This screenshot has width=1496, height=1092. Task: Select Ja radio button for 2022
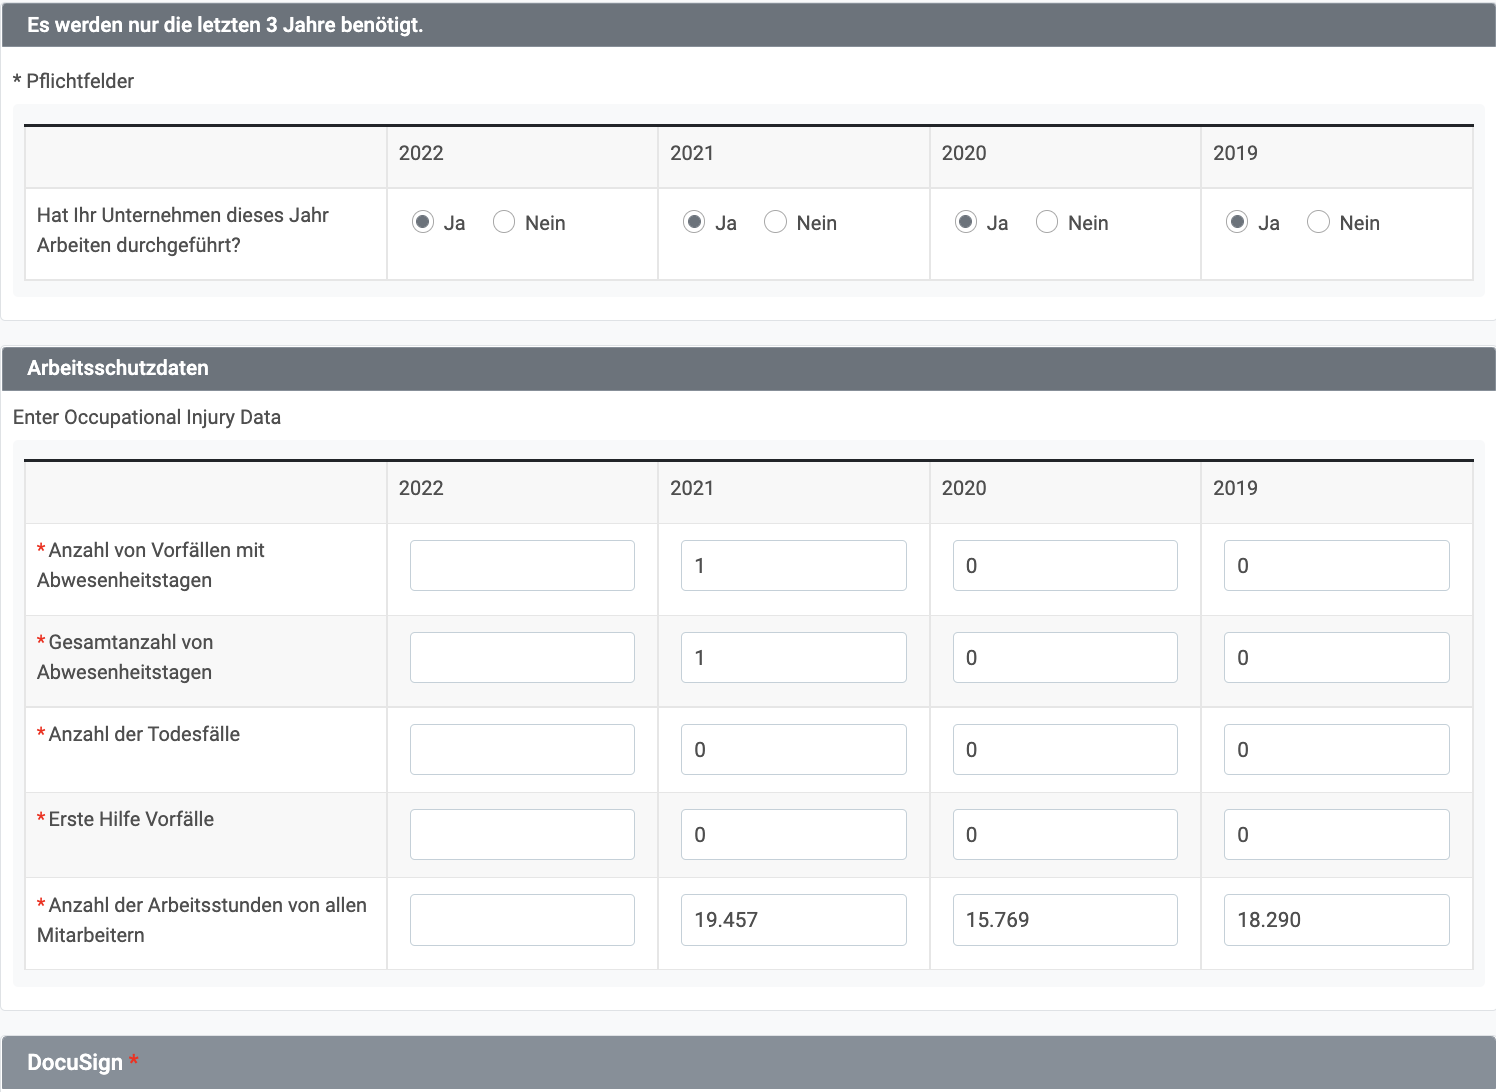[x=423, y=222]
